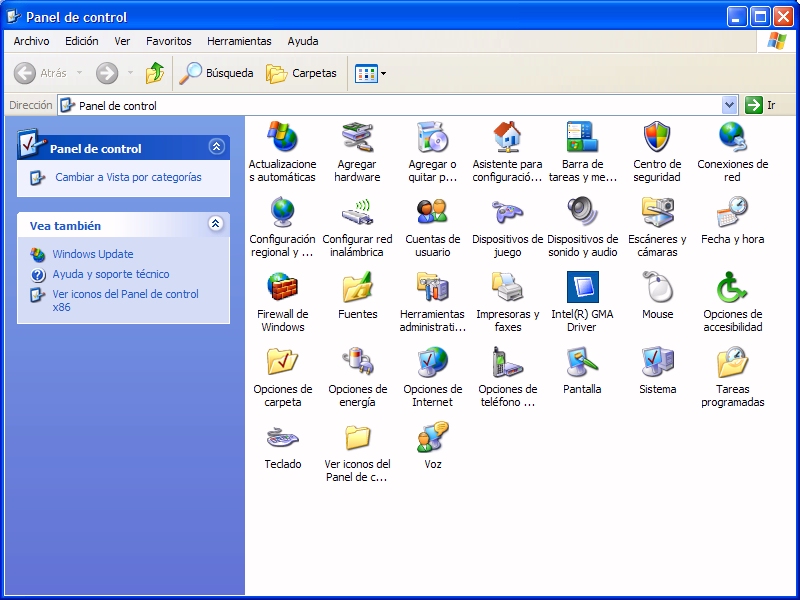Expand the forward history dropdown arrow
800x600 pixels.
point(131,73)
